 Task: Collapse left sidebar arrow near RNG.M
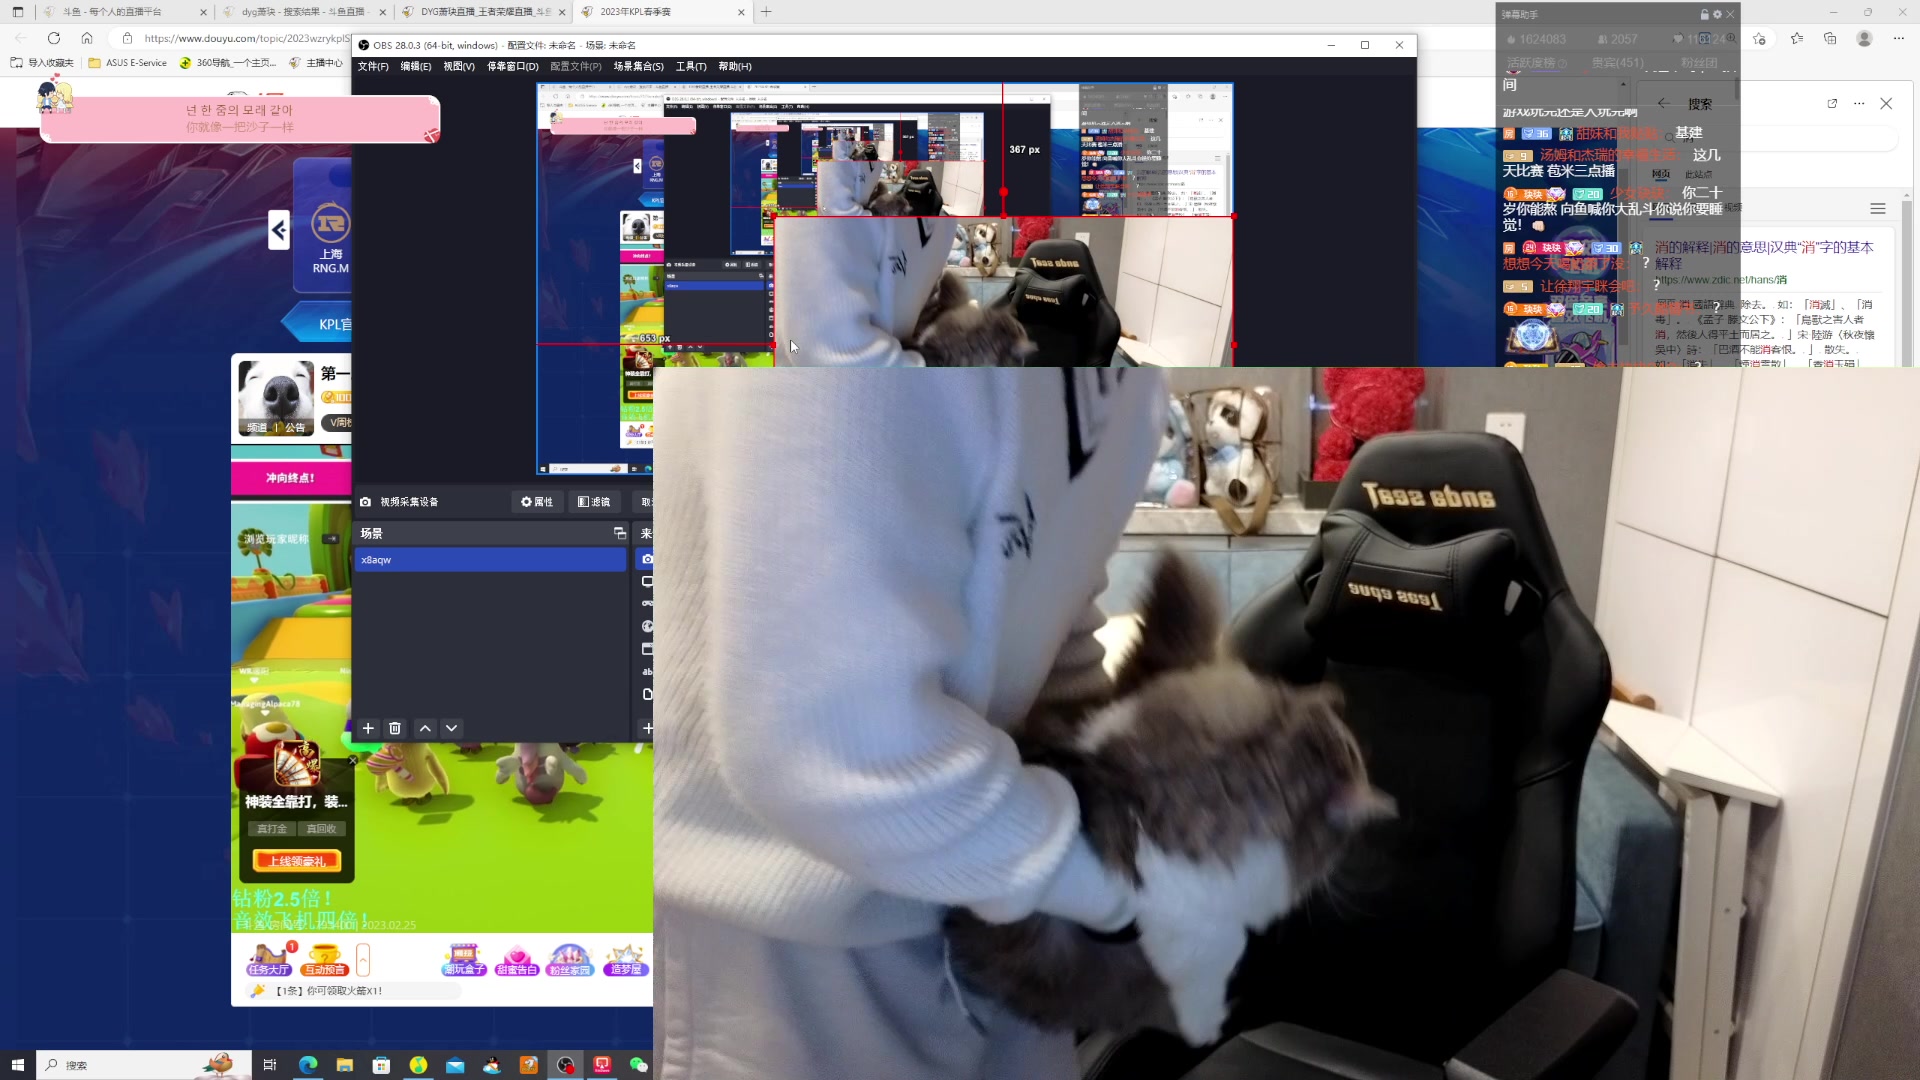click(278, 230)
